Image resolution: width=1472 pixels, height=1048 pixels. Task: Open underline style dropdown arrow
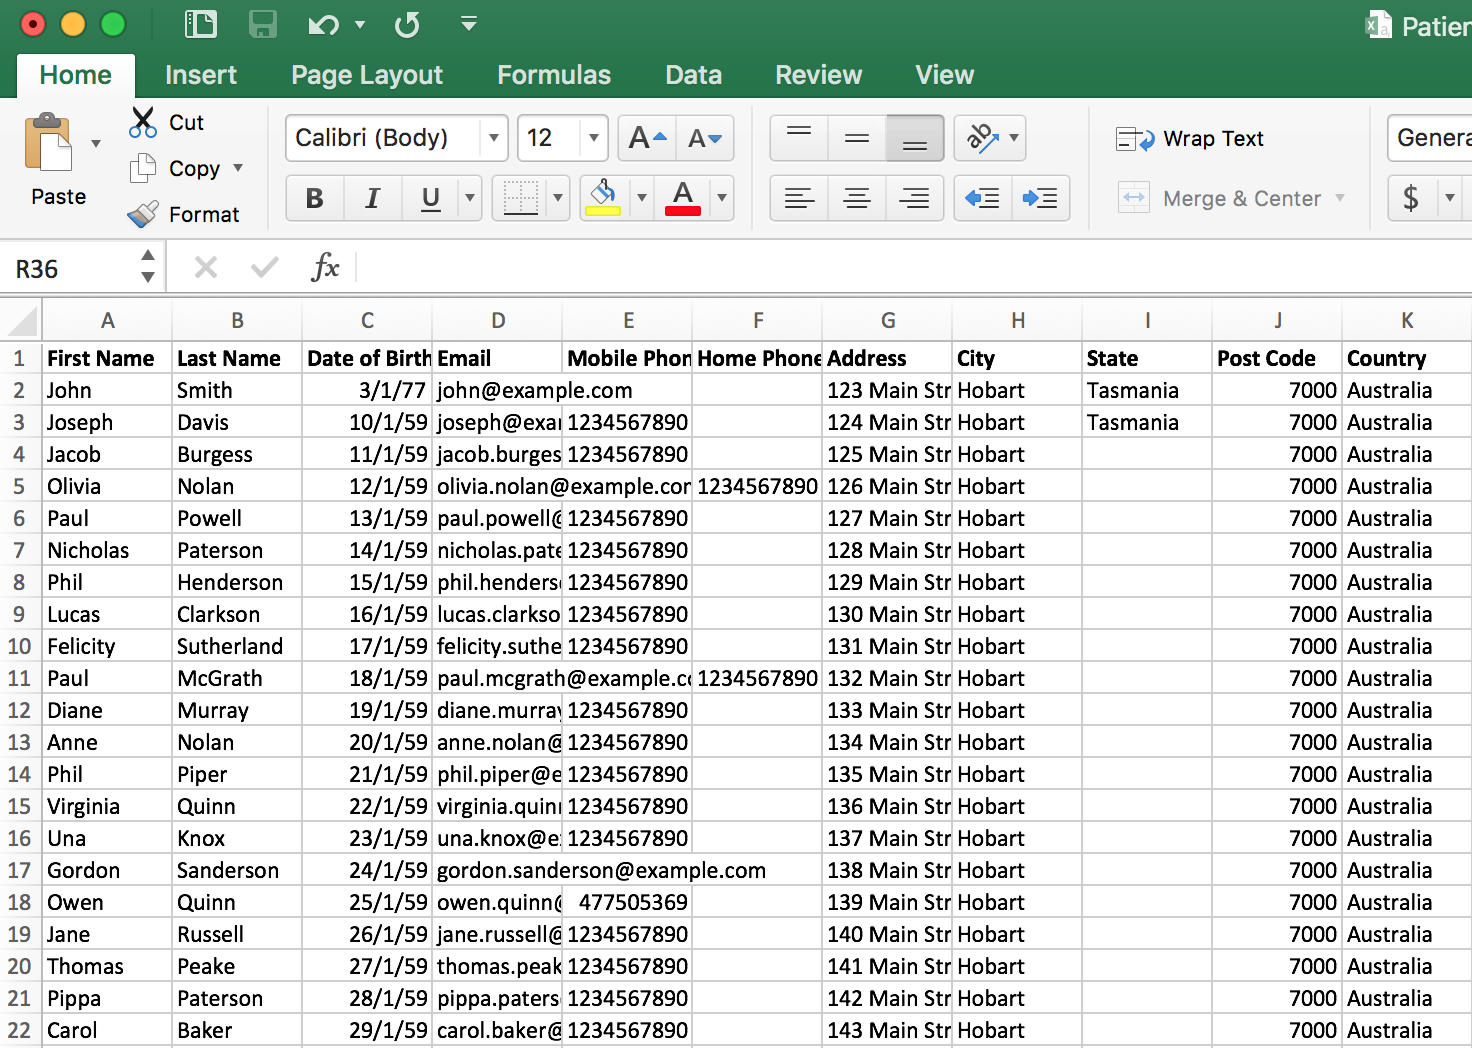pyautogui.click(x=470, y=198)
